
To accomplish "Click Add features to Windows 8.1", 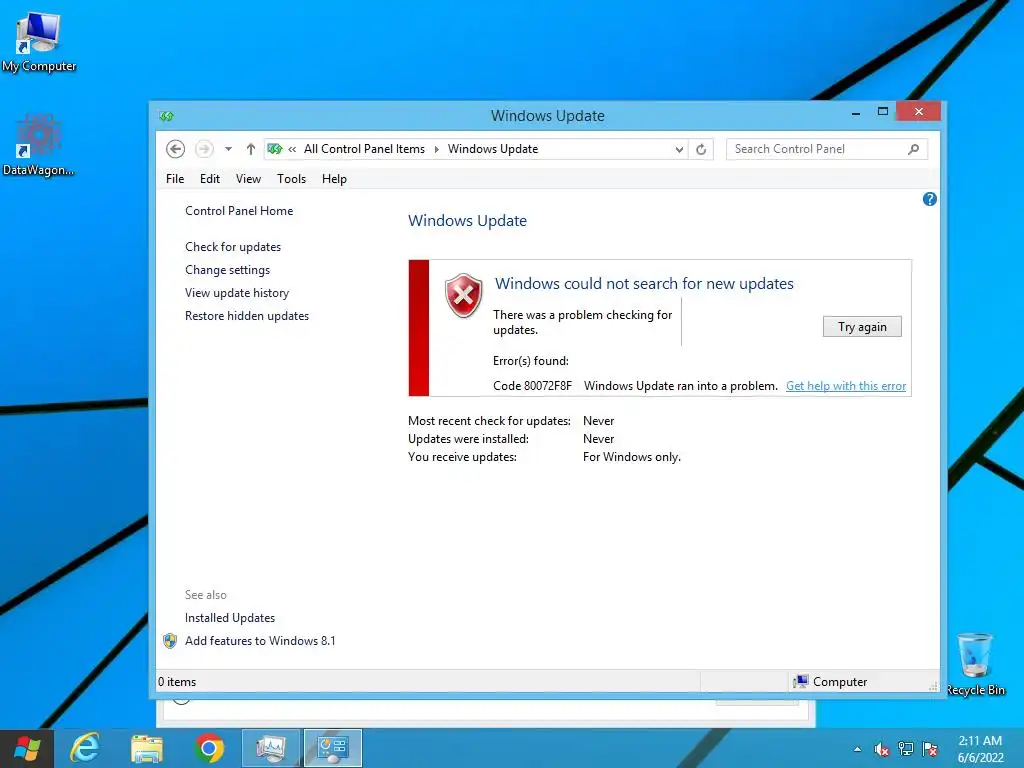I will point(260,641).
